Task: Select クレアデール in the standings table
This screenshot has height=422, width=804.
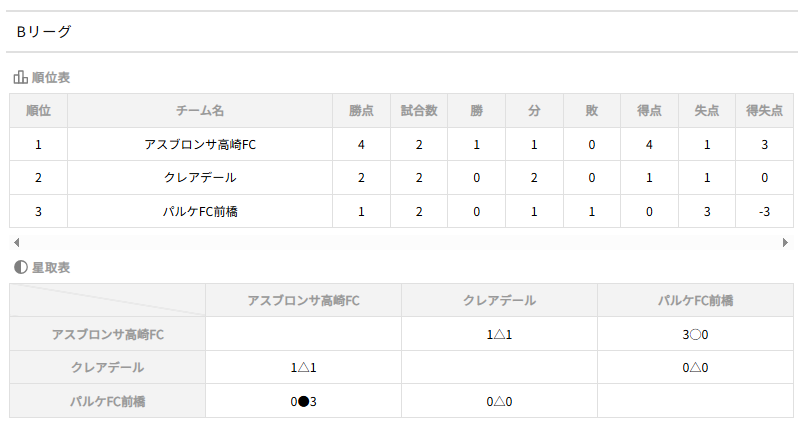Action: tap(200, 178)
